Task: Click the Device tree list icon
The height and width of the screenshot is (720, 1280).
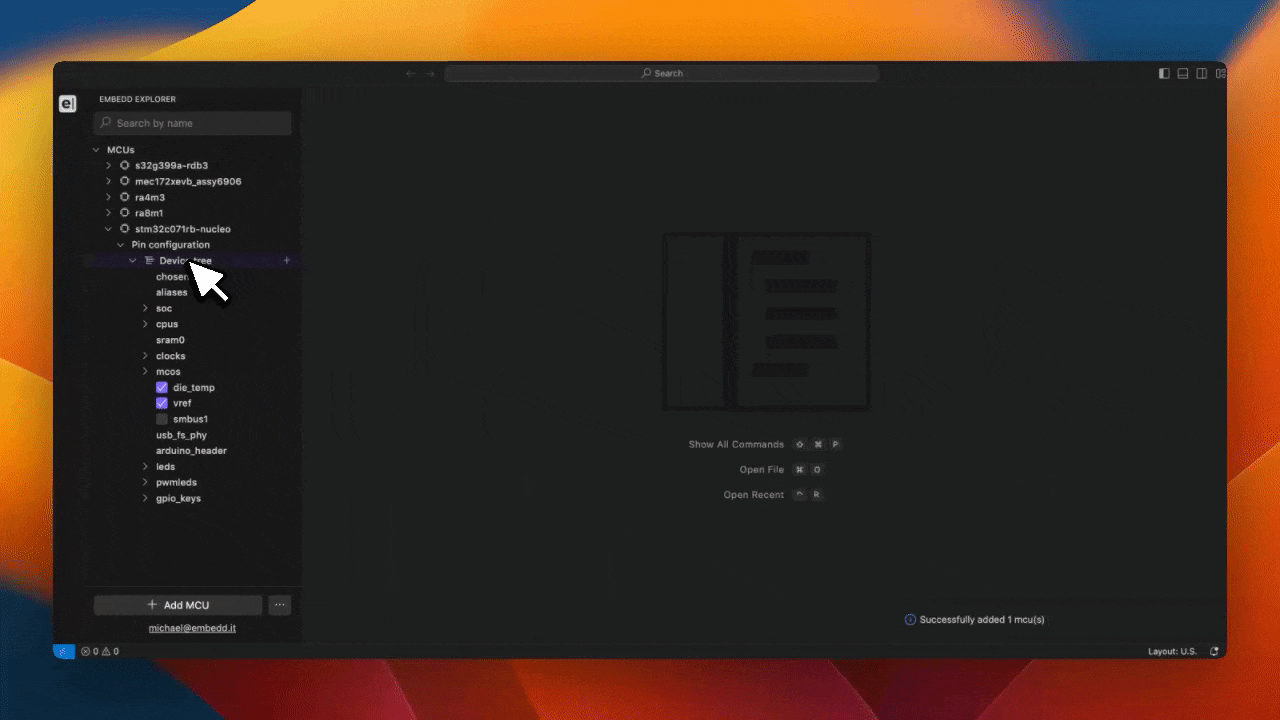Action: (x=149, y=261)
